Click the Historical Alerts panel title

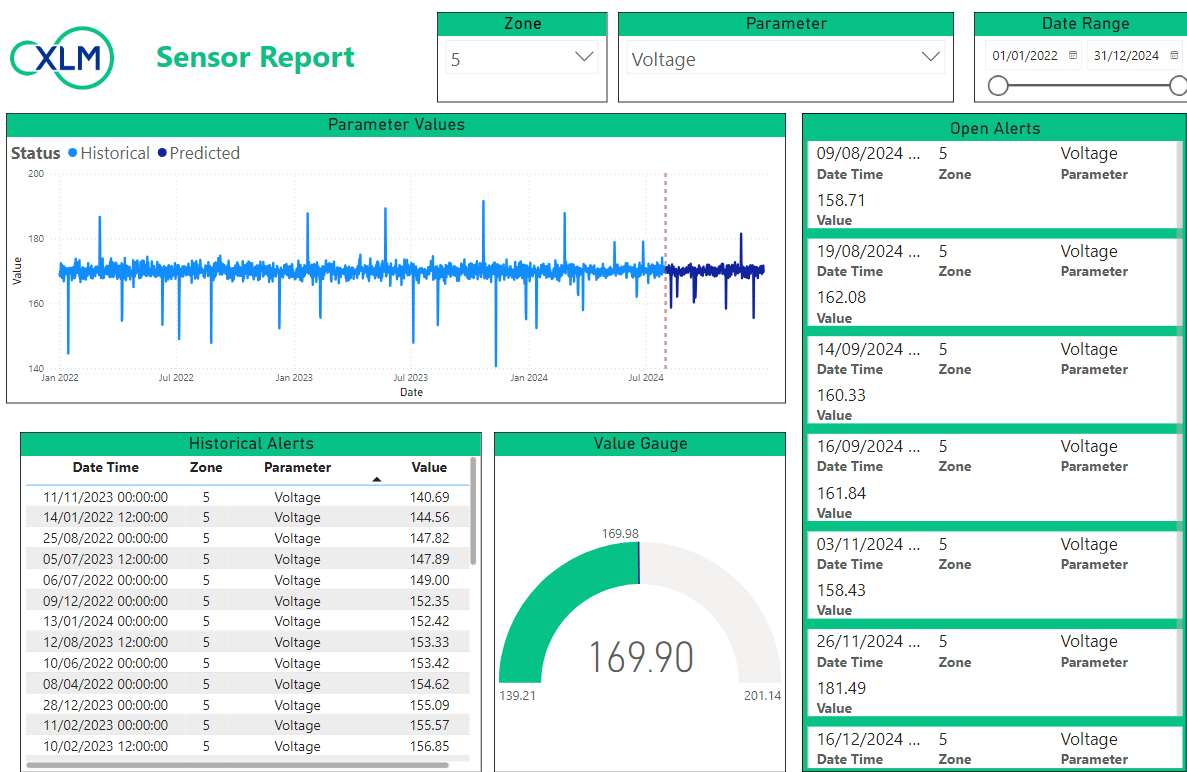pyautogui.click(x=251, y=444)
